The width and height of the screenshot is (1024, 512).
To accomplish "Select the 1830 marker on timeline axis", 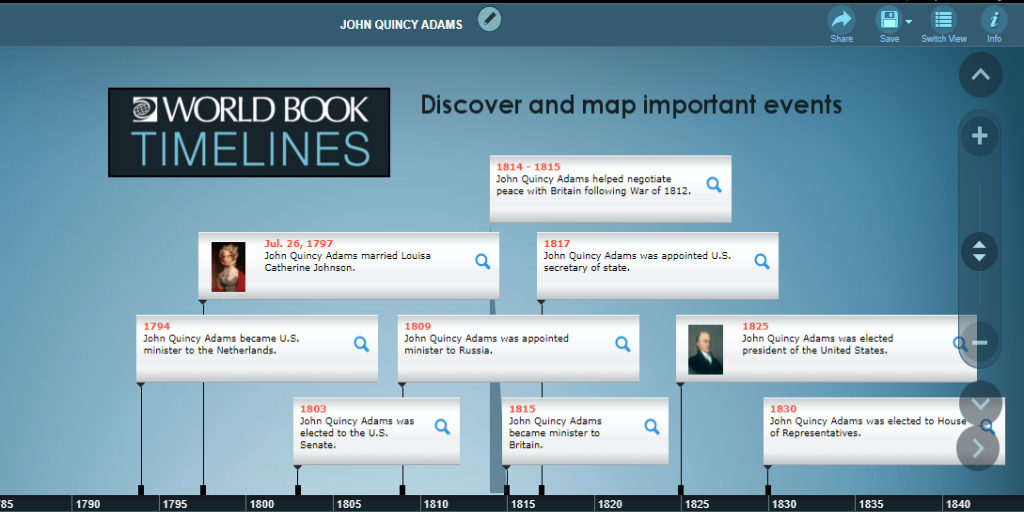I will 768,490.
